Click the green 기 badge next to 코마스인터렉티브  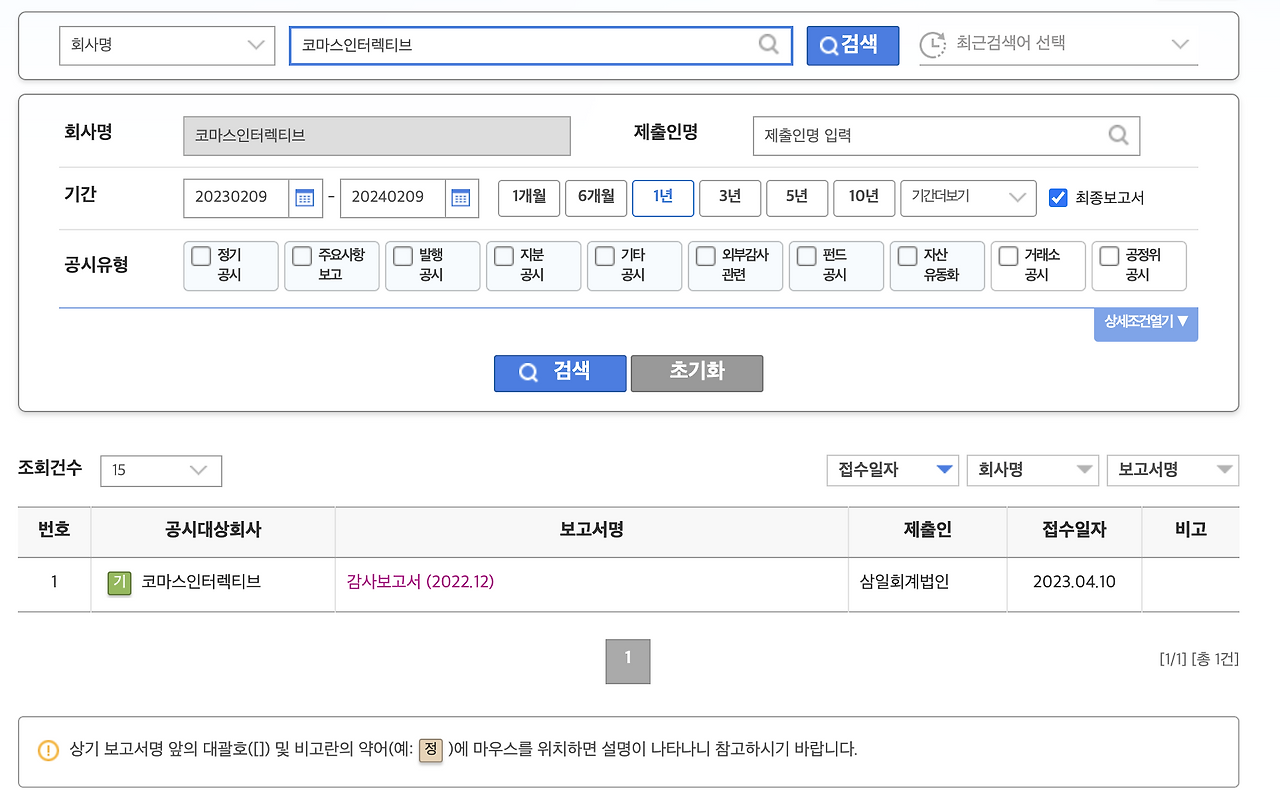(x=119, y=584)
